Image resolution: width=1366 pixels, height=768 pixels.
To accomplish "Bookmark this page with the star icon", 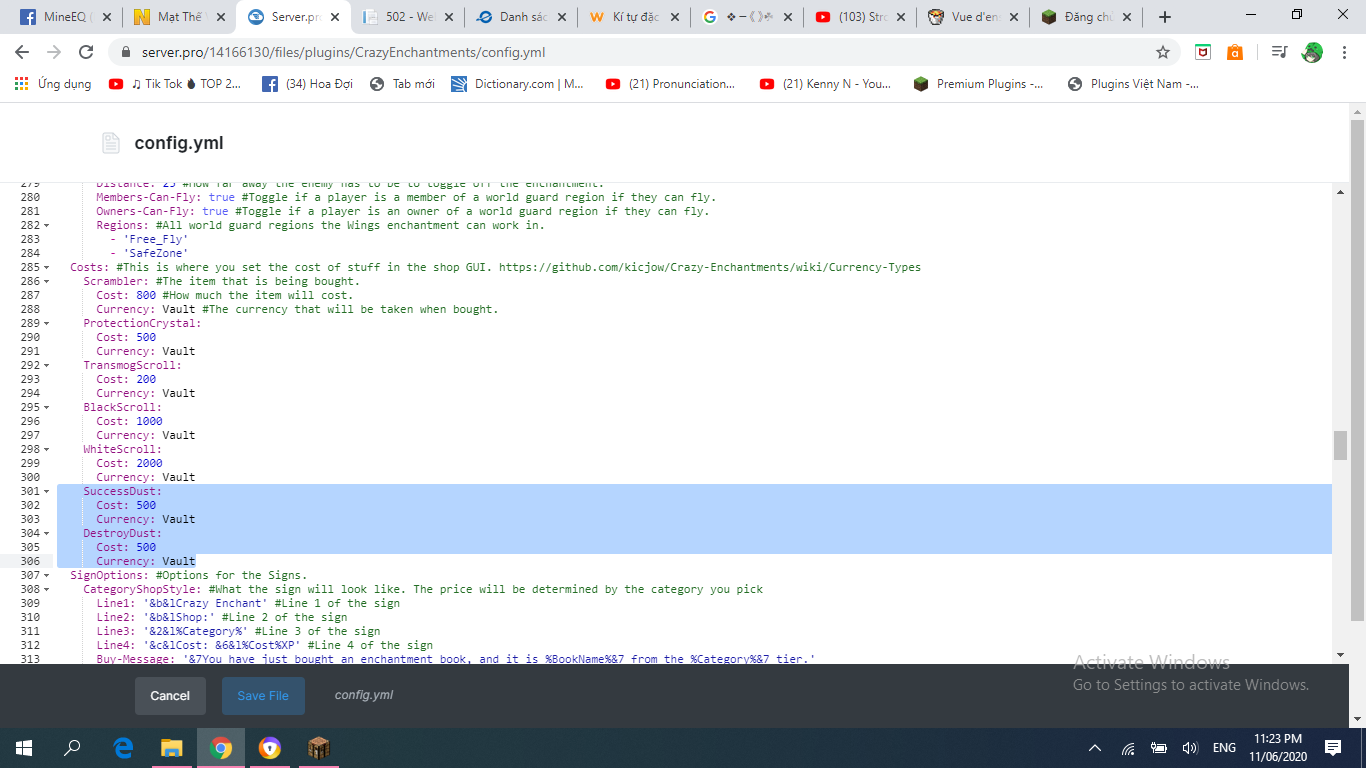I will pyautogui.click(x=1163, y=53).
